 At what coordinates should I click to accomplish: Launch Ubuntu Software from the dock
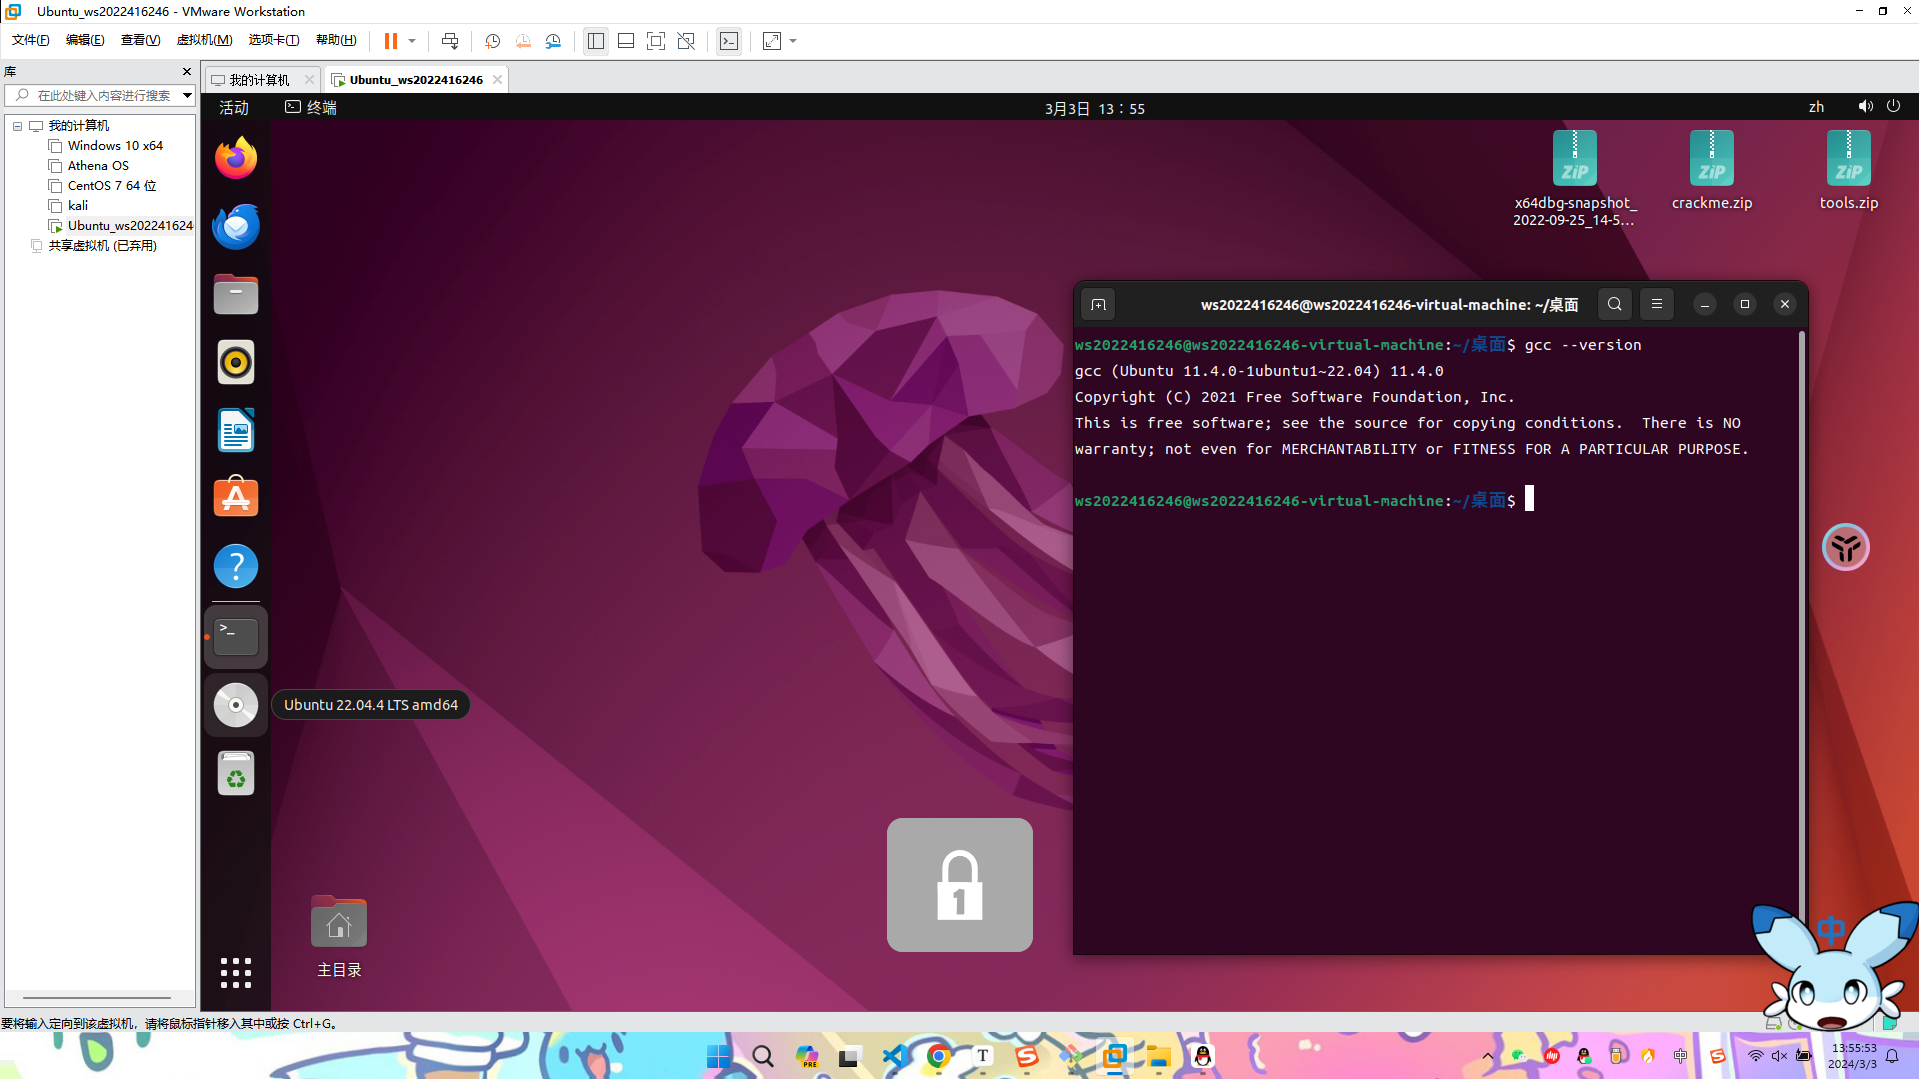tap(236, 497)
